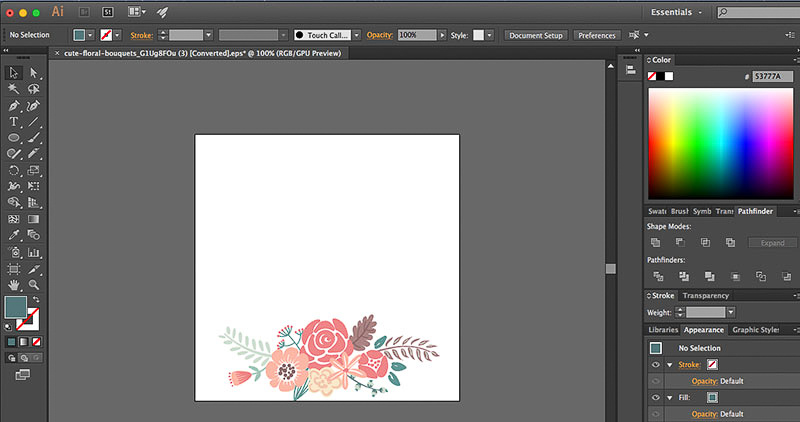Select the Perspective Grid tool

coord(34,203)
